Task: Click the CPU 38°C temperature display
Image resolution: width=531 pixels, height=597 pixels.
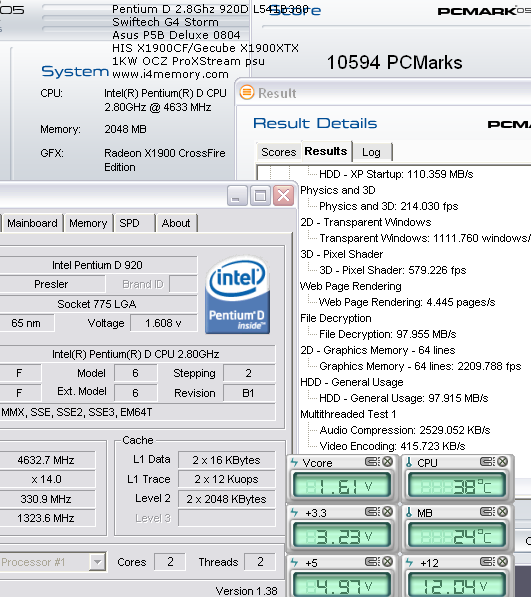Action: 456,485
